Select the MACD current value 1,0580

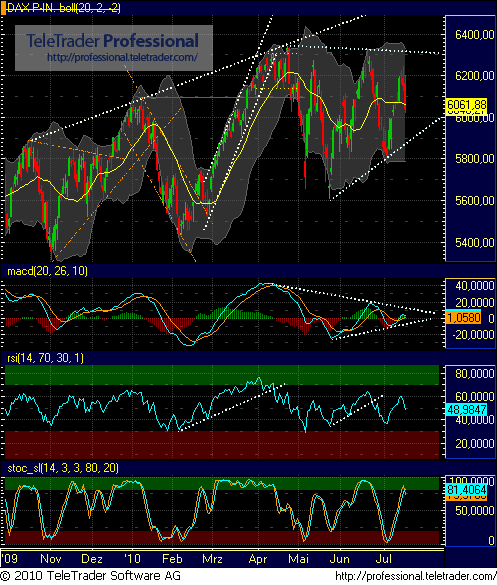point(463,317)
